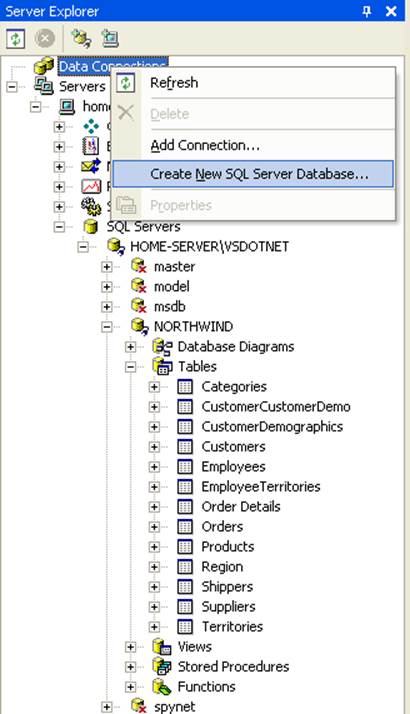Expand the master database node

point(107,266)
